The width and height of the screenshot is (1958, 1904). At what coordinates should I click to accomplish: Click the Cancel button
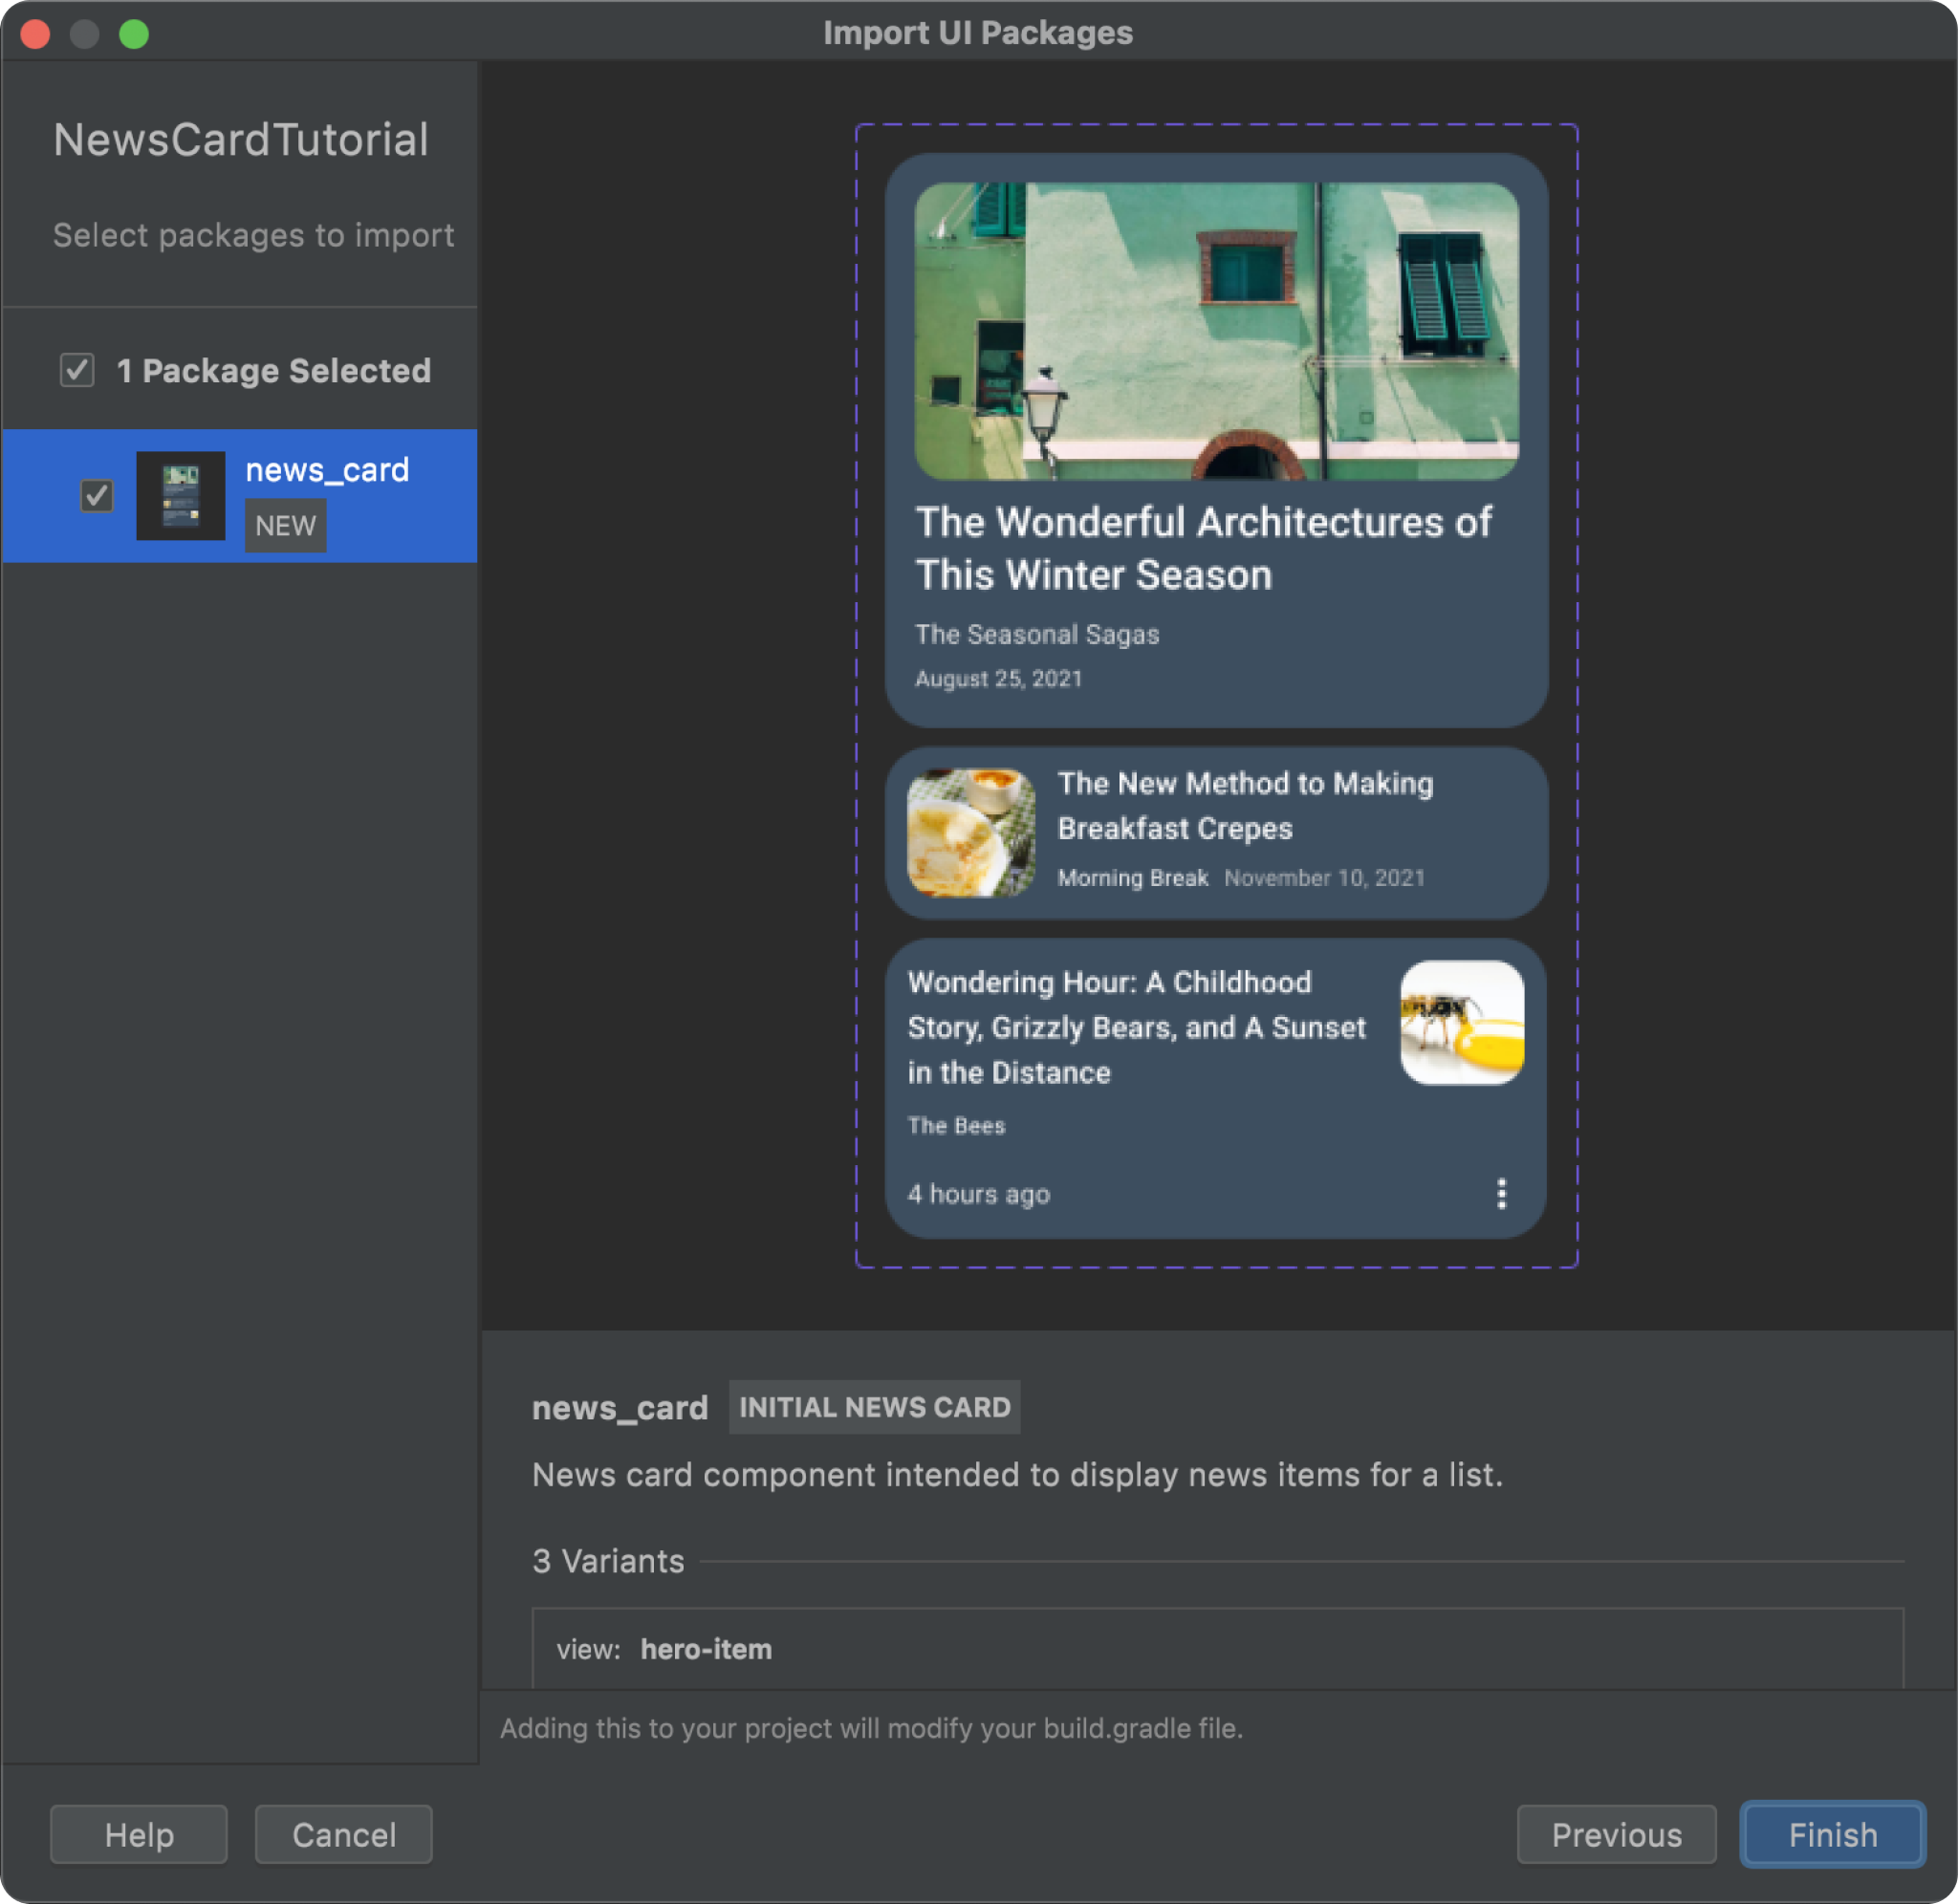[346, 1836]
